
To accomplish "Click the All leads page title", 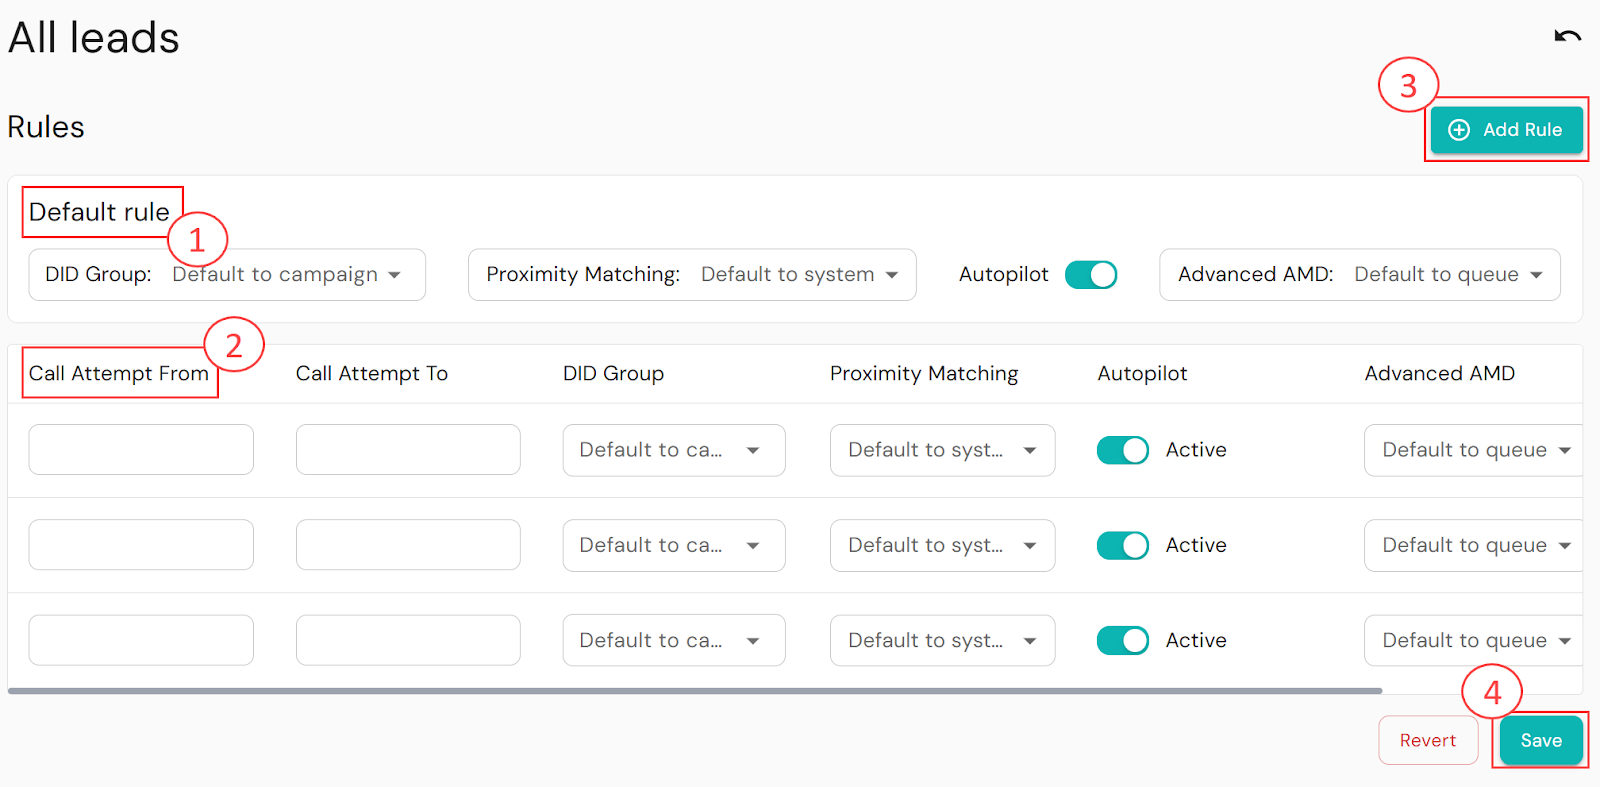I will (94, 38).
